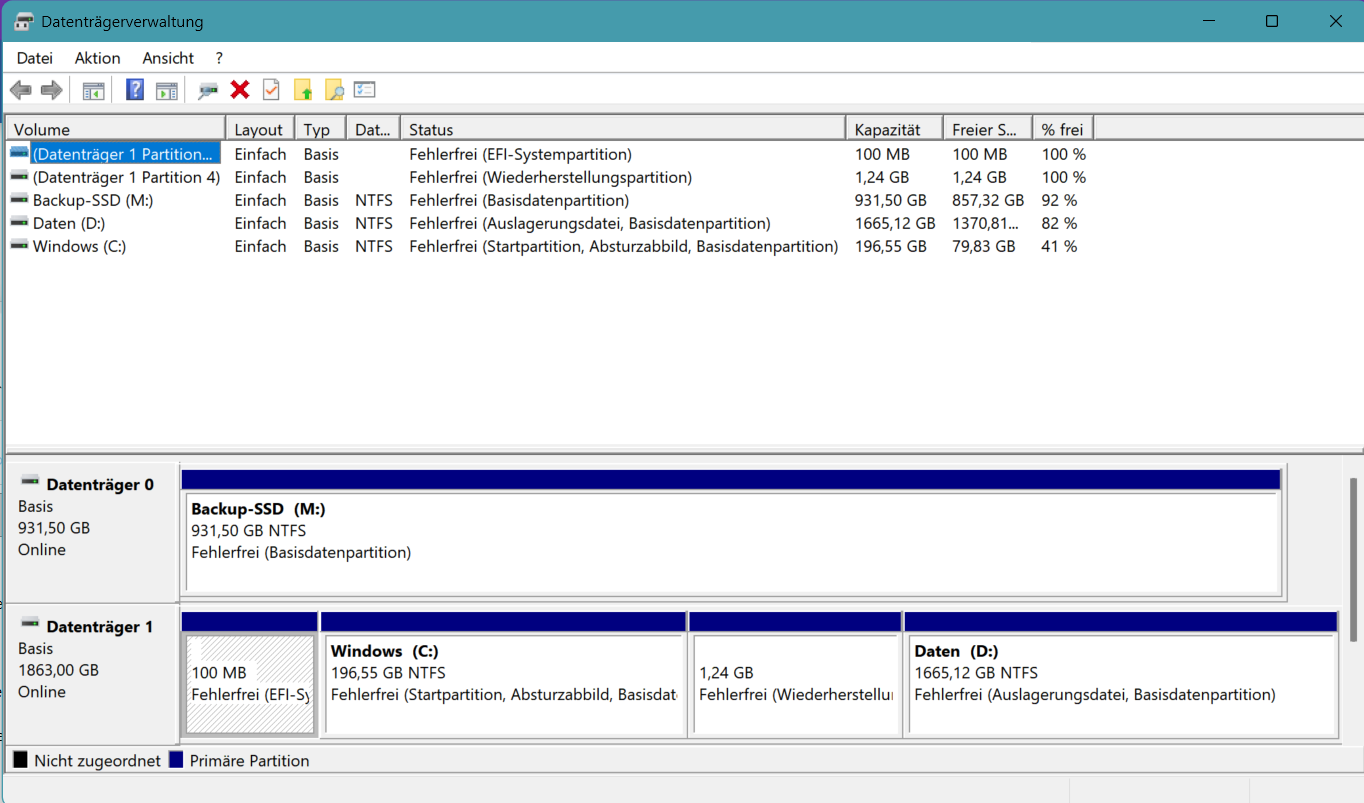This screenshot has width=1364, height=803.
Task: Open the Ansicht menu
Action: click(168, 58)
